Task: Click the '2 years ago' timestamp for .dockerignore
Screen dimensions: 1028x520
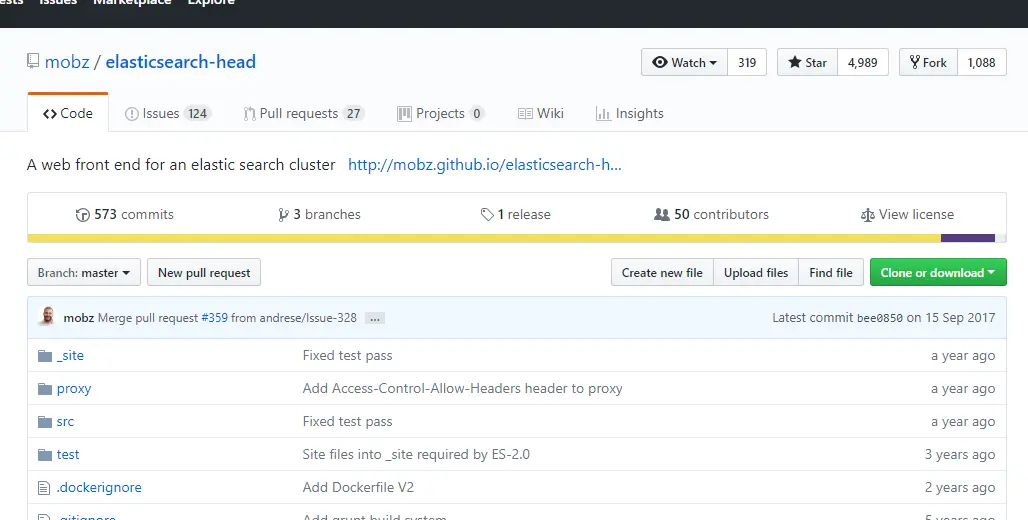Action: click(960, 488)
